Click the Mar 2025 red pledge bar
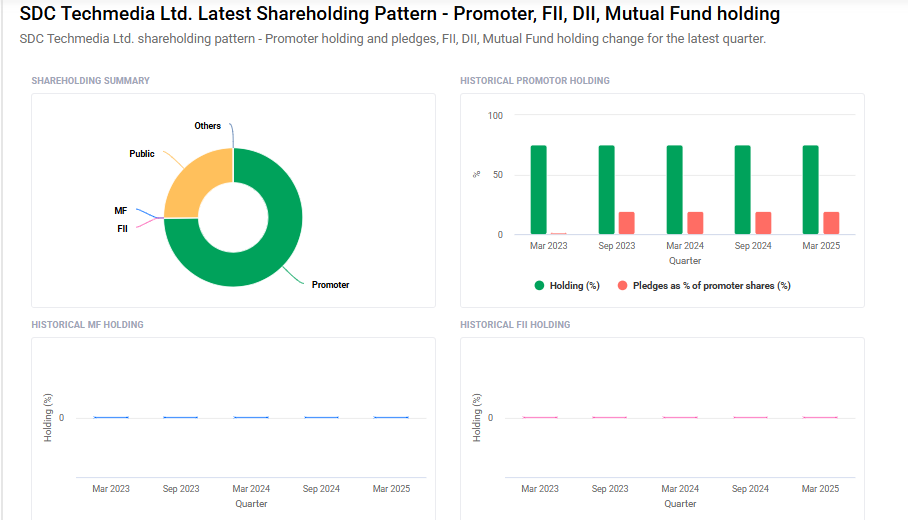The width and height of the screenshot is (908, 520). click(x=831, y=223)
